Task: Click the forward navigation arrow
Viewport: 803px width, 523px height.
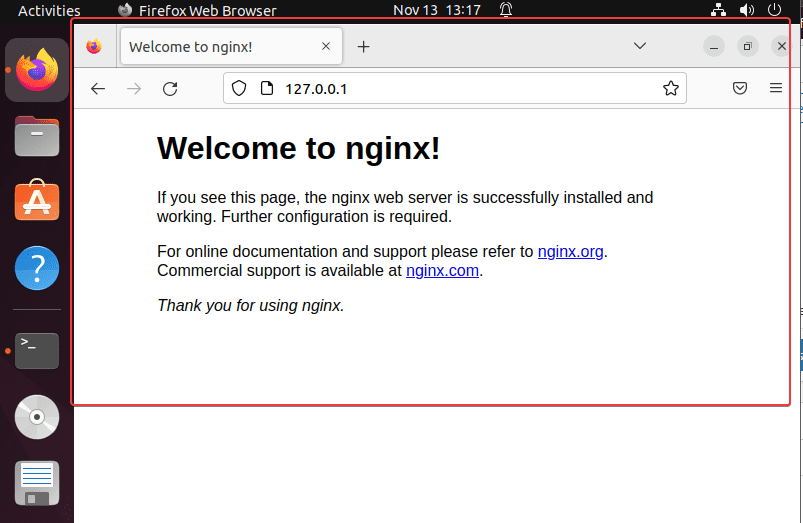Action: click(134, 89)
